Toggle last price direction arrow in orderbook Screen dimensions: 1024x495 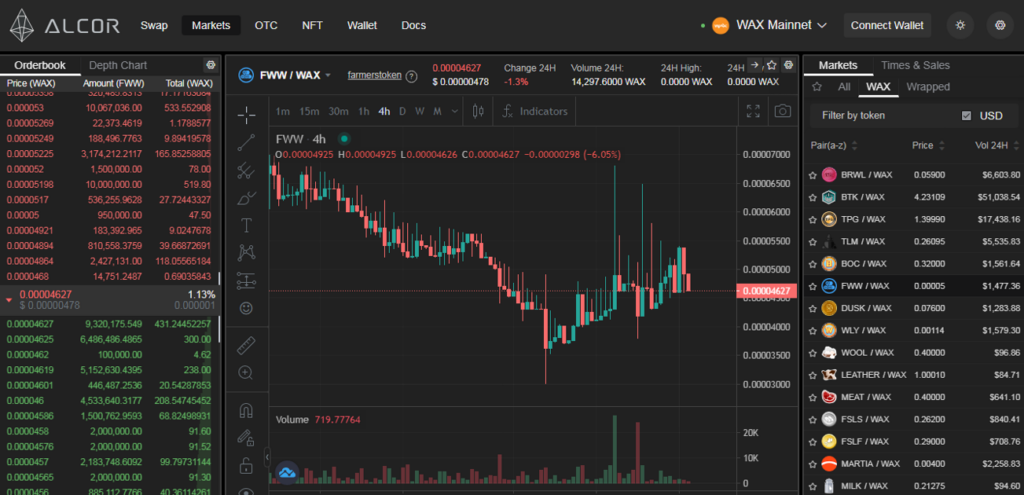pos(8,300)
